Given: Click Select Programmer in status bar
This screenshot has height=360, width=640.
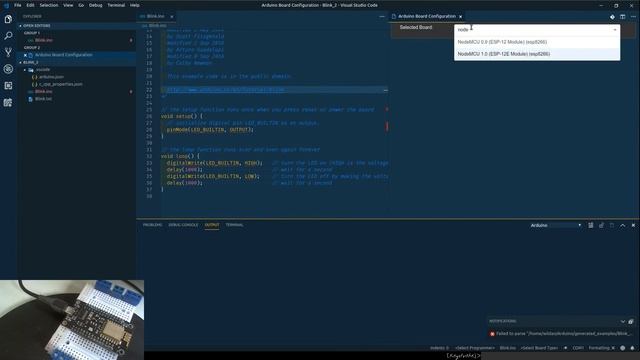Looking at the screenshot, I should (475, 348).
